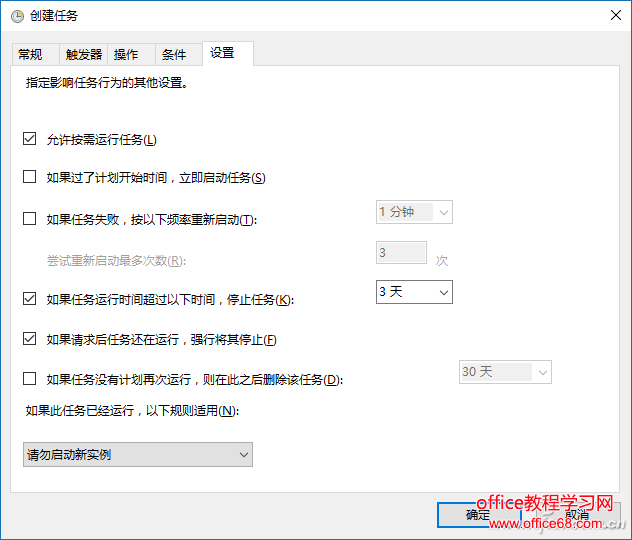Viewport: 632px width, 540px height.
Task: Close the 创建任务 dialog
Action: 615,15
